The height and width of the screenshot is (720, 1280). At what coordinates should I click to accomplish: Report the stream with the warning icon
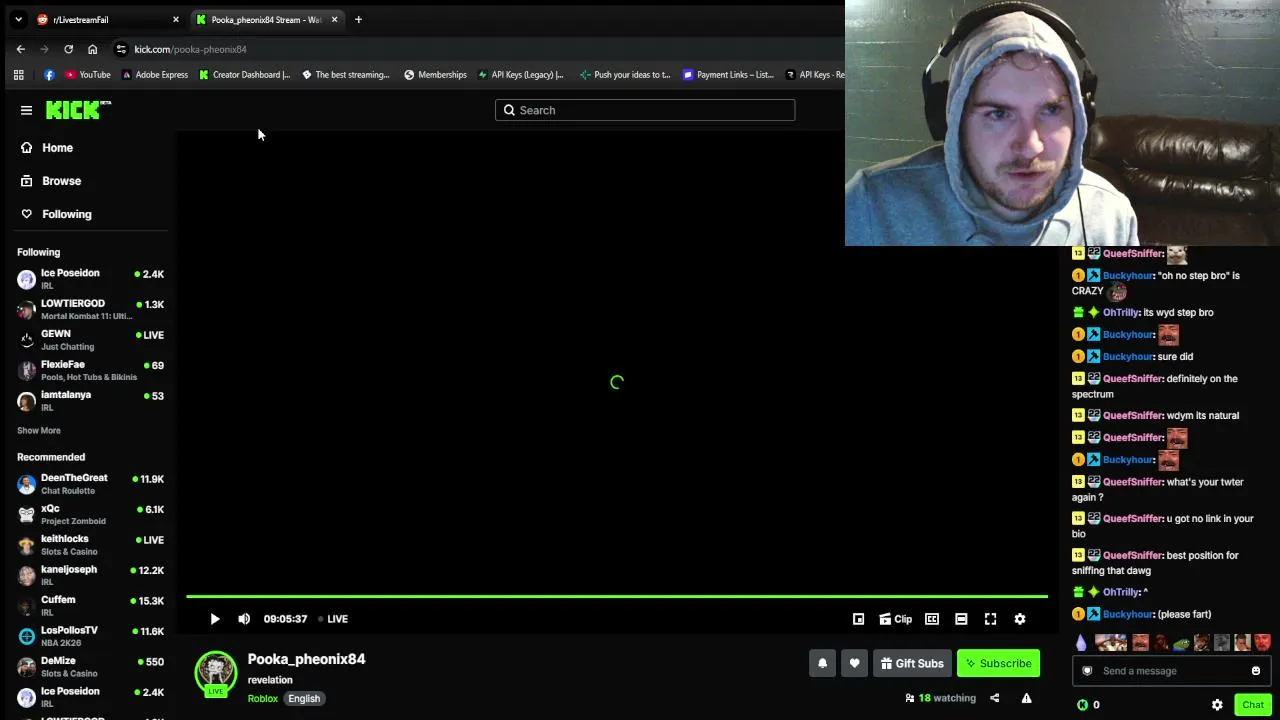1026,698
